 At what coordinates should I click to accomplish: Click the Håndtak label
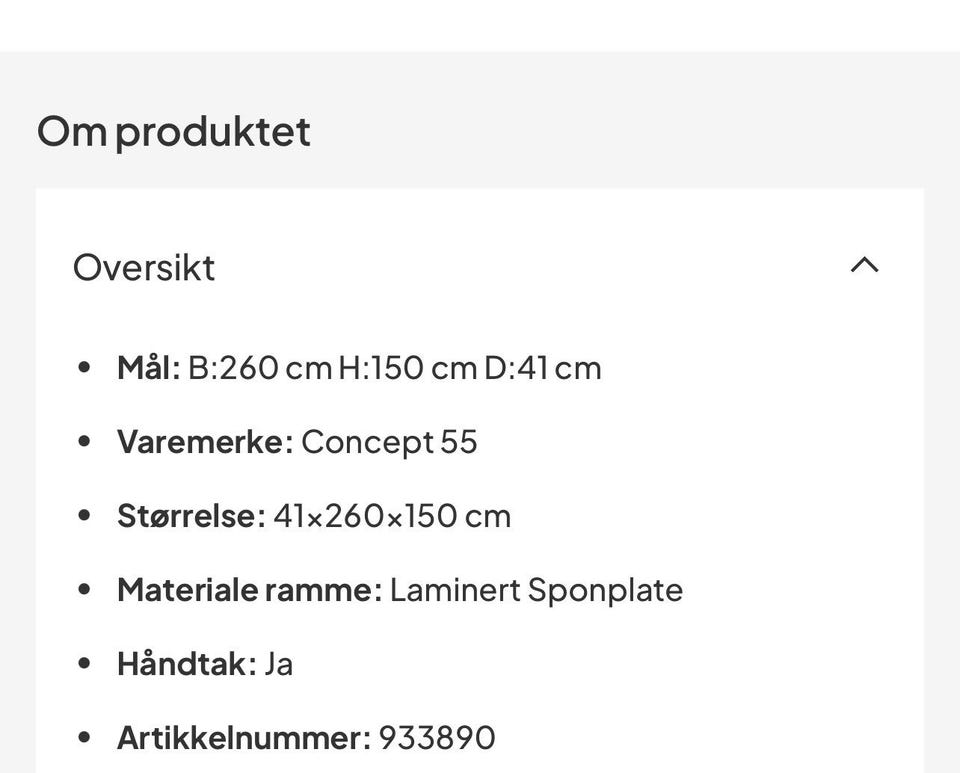(186, 664)
